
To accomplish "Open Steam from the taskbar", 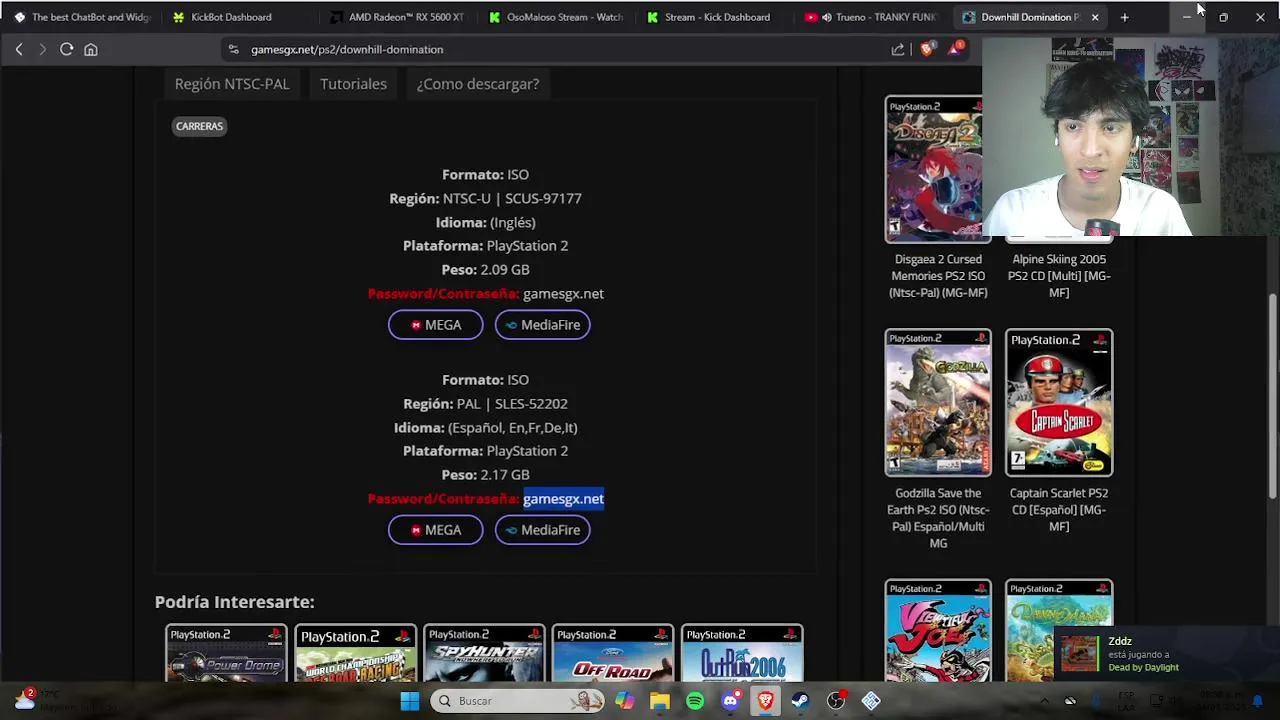I will point(801,701).
